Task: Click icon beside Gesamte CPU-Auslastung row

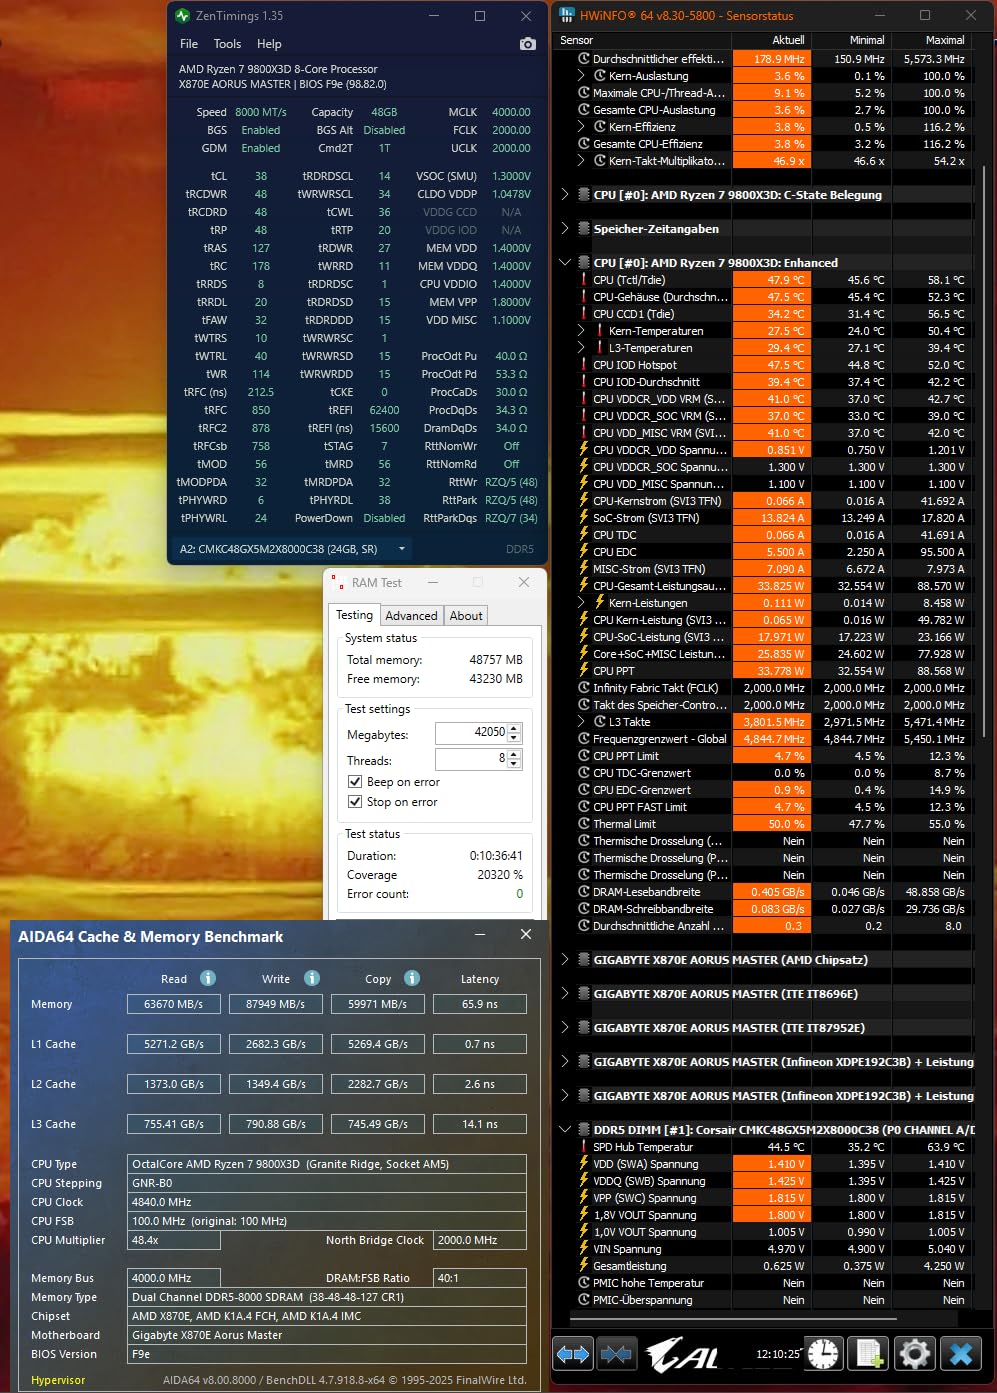Action: 584,110
